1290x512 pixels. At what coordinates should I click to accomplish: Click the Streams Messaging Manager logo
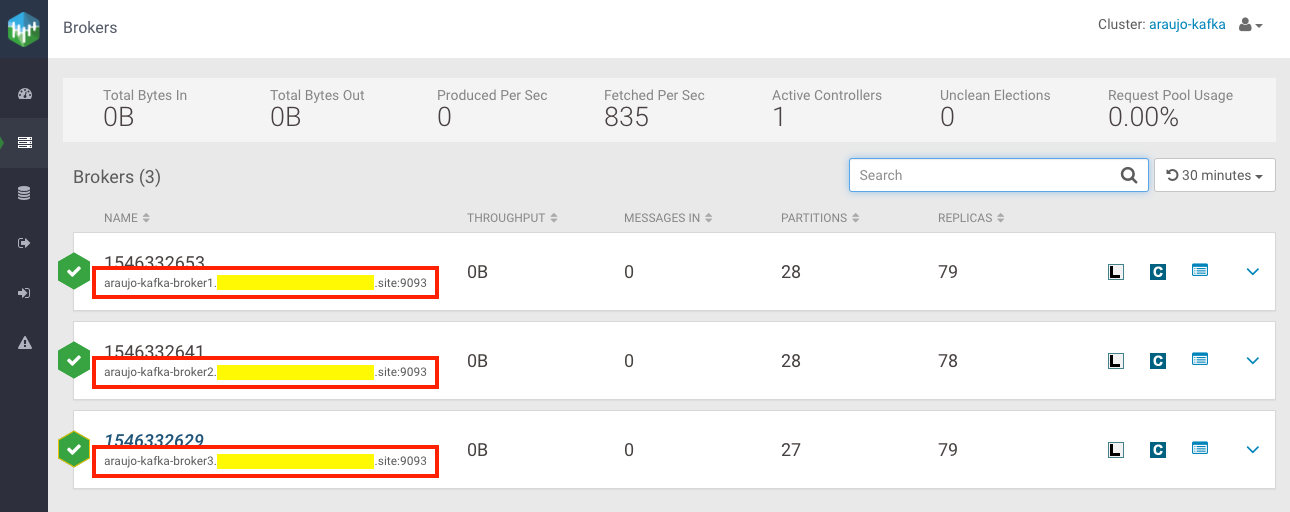point(24,29)
